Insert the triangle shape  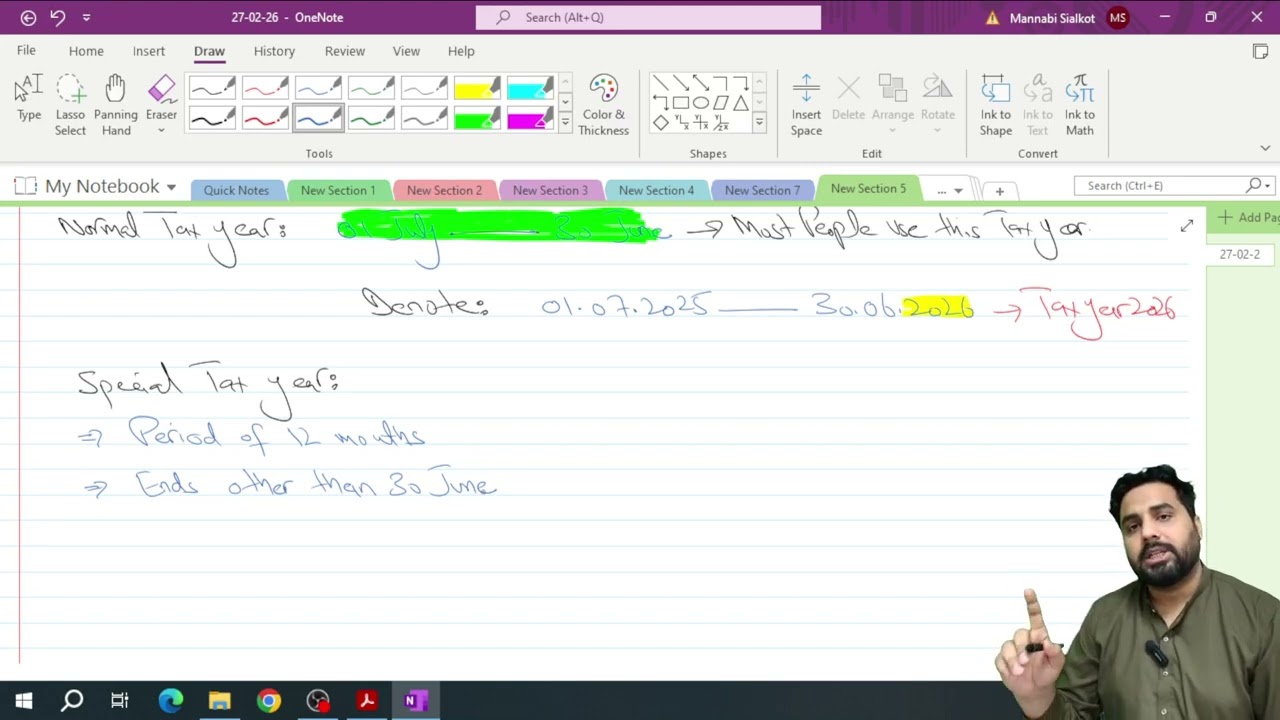click(741, 103)
